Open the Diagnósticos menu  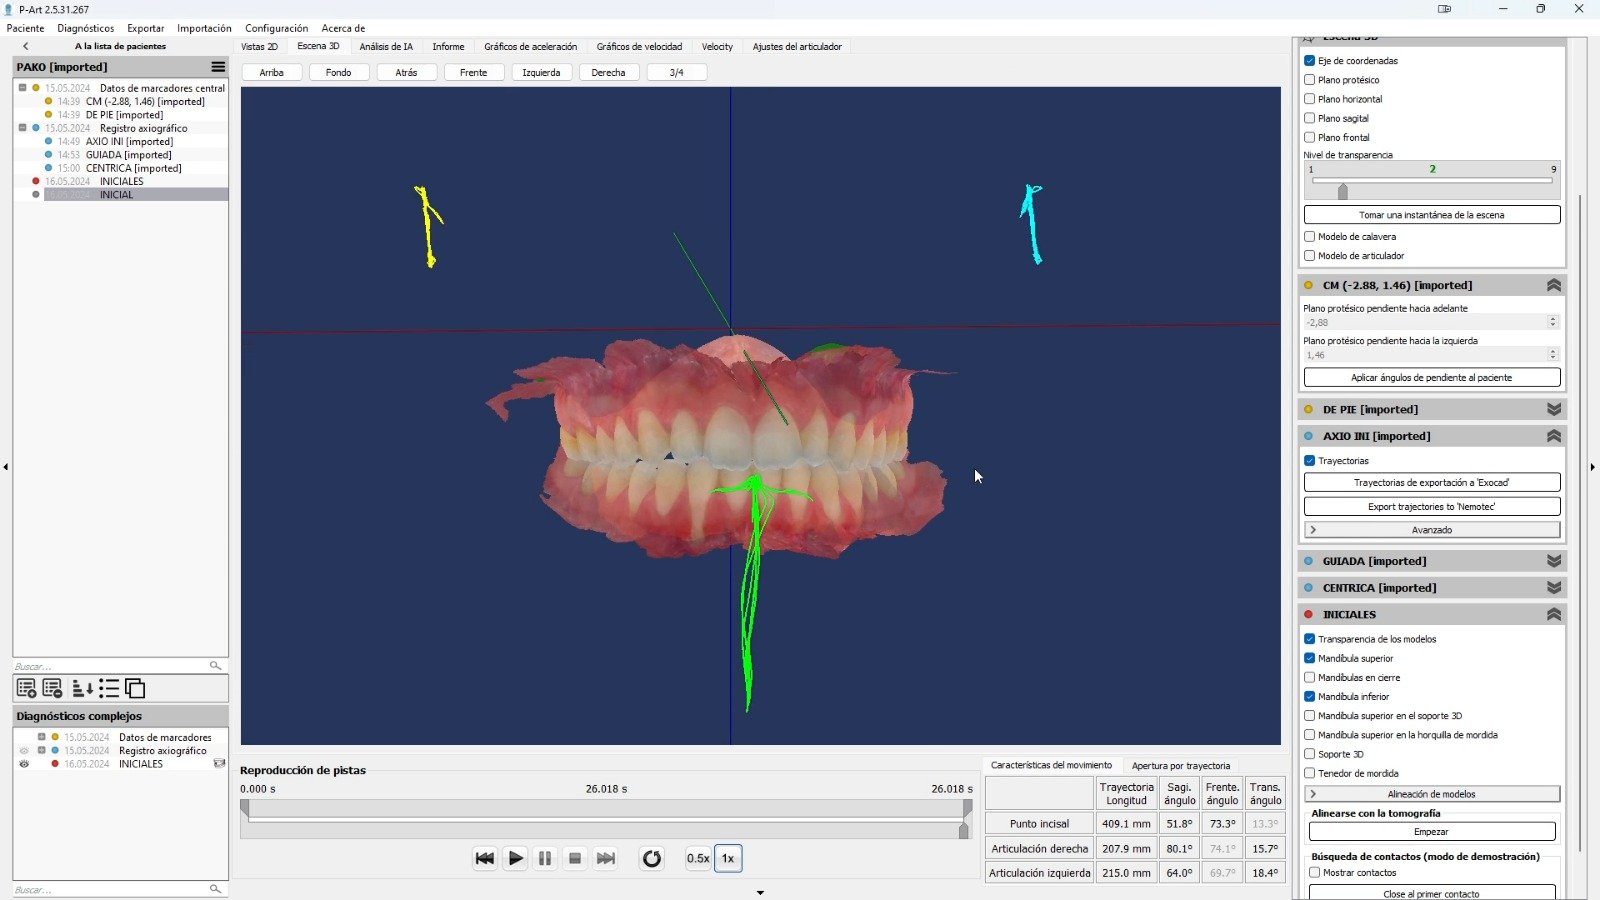[86, 28]
